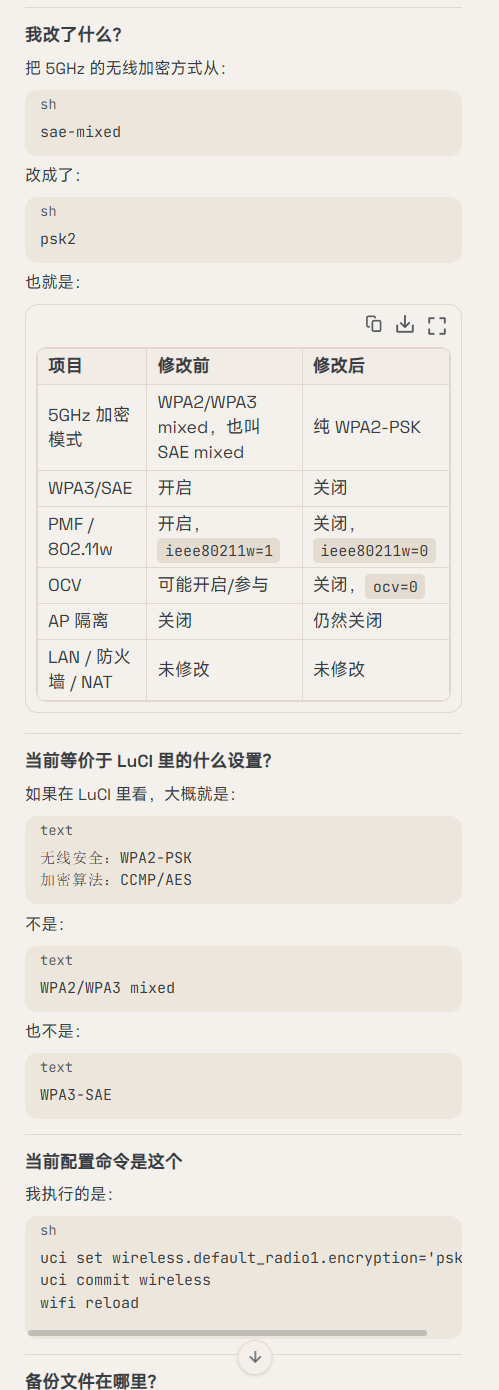Jump to bottom with the down-arrow button
Viewport: 499px width, 1390px height.
tap(255, 1357)
